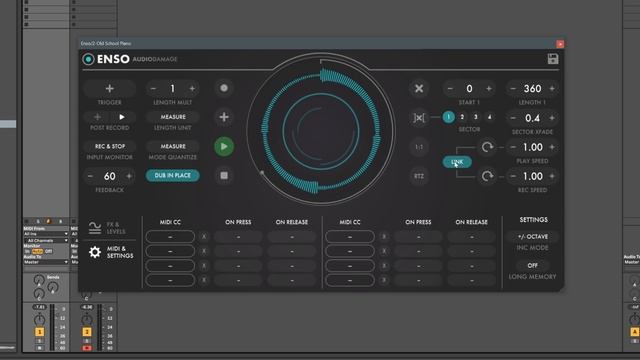640x360 pixels.
Task: Click the 1:1 round button
Action: pos(419,147)
